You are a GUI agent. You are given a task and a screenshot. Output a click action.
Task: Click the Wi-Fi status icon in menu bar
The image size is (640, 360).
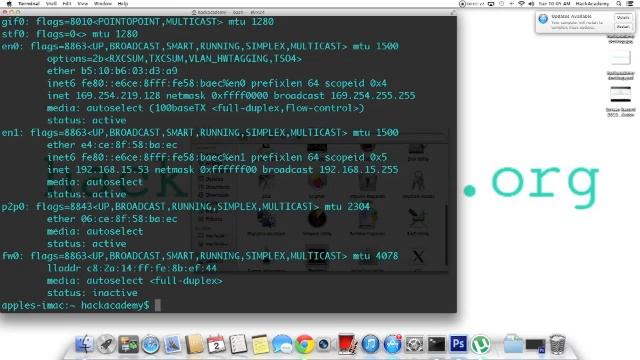click(x=521, y=4)
